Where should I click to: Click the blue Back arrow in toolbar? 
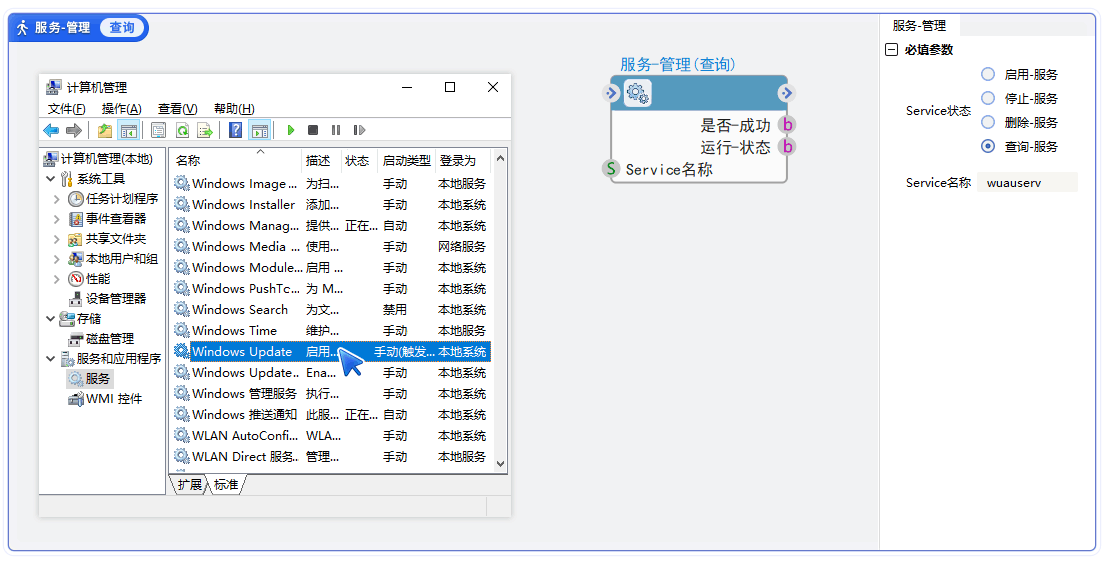[x=51, y=130]
